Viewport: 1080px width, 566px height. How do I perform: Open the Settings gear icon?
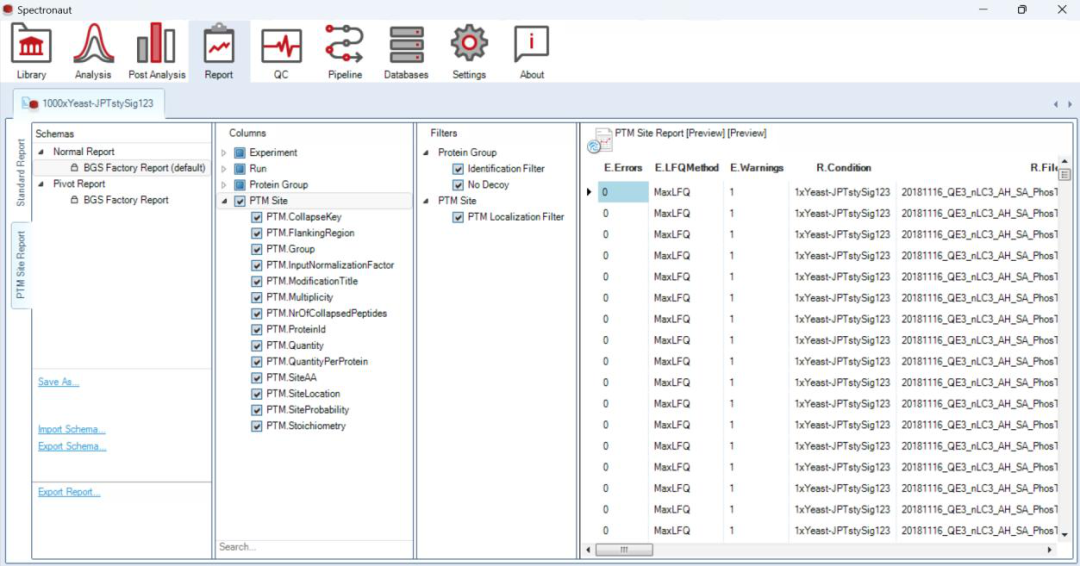(469, 43)
